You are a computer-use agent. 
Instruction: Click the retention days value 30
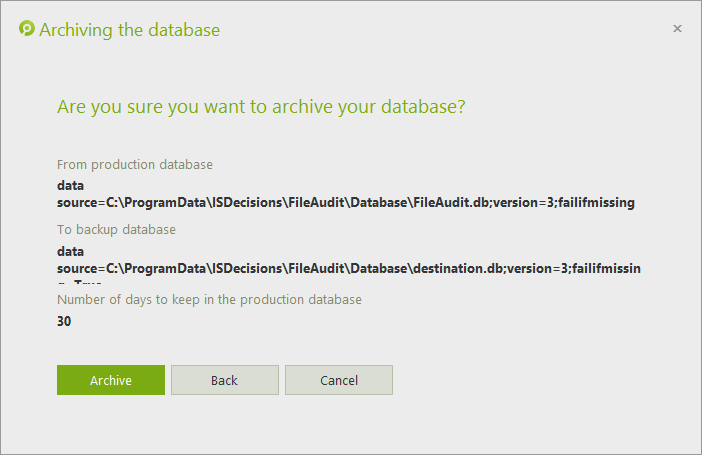click(65, 321)
